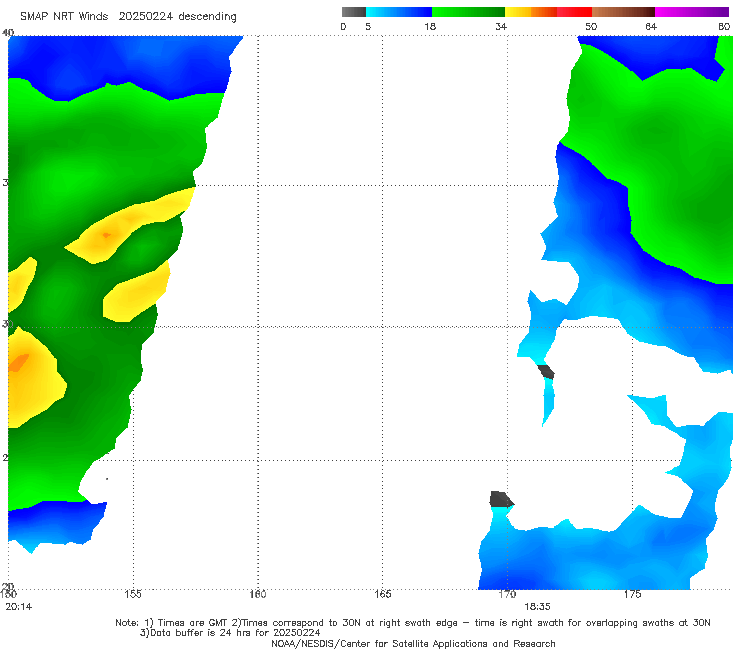This screenshot has width=740, height=650.
Task: Click the yellow-to-red 34-50 color bar segment
Action: click(548, 12)
